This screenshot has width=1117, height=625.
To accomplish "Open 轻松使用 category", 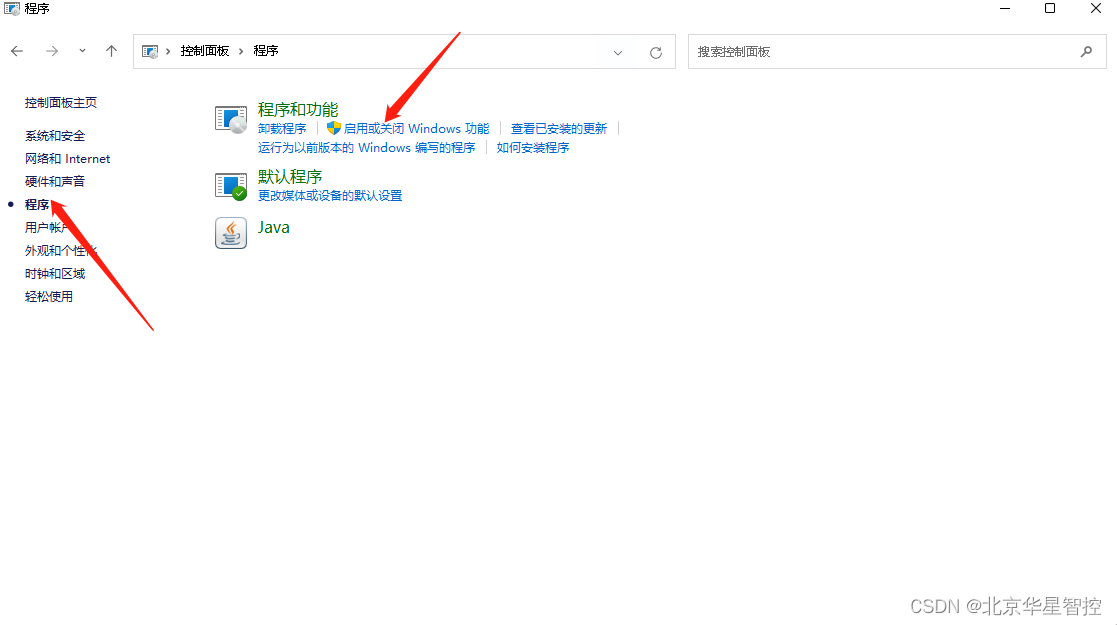I will coord(48,296).
